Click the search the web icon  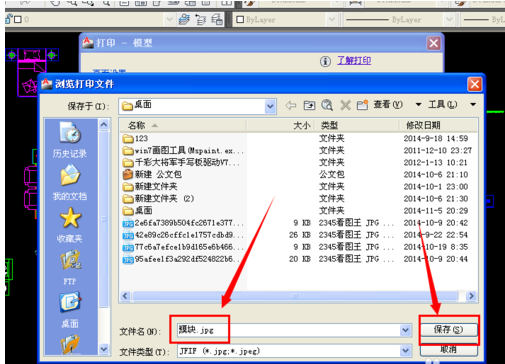(327, 105)
